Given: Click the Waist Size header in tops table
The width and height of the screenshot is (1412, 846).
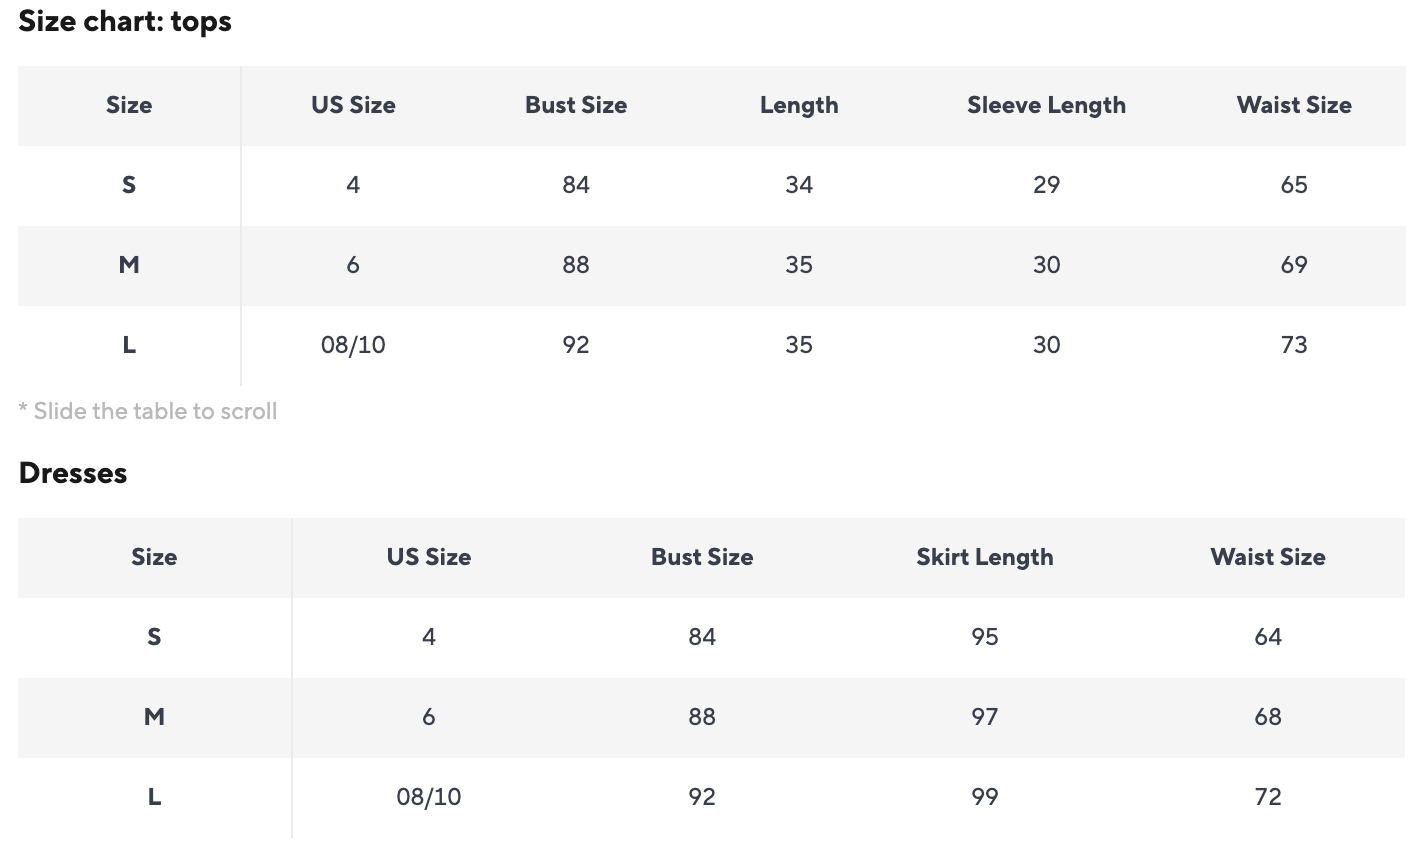Looking at the screenshot, I should (x=1293, y=105).
